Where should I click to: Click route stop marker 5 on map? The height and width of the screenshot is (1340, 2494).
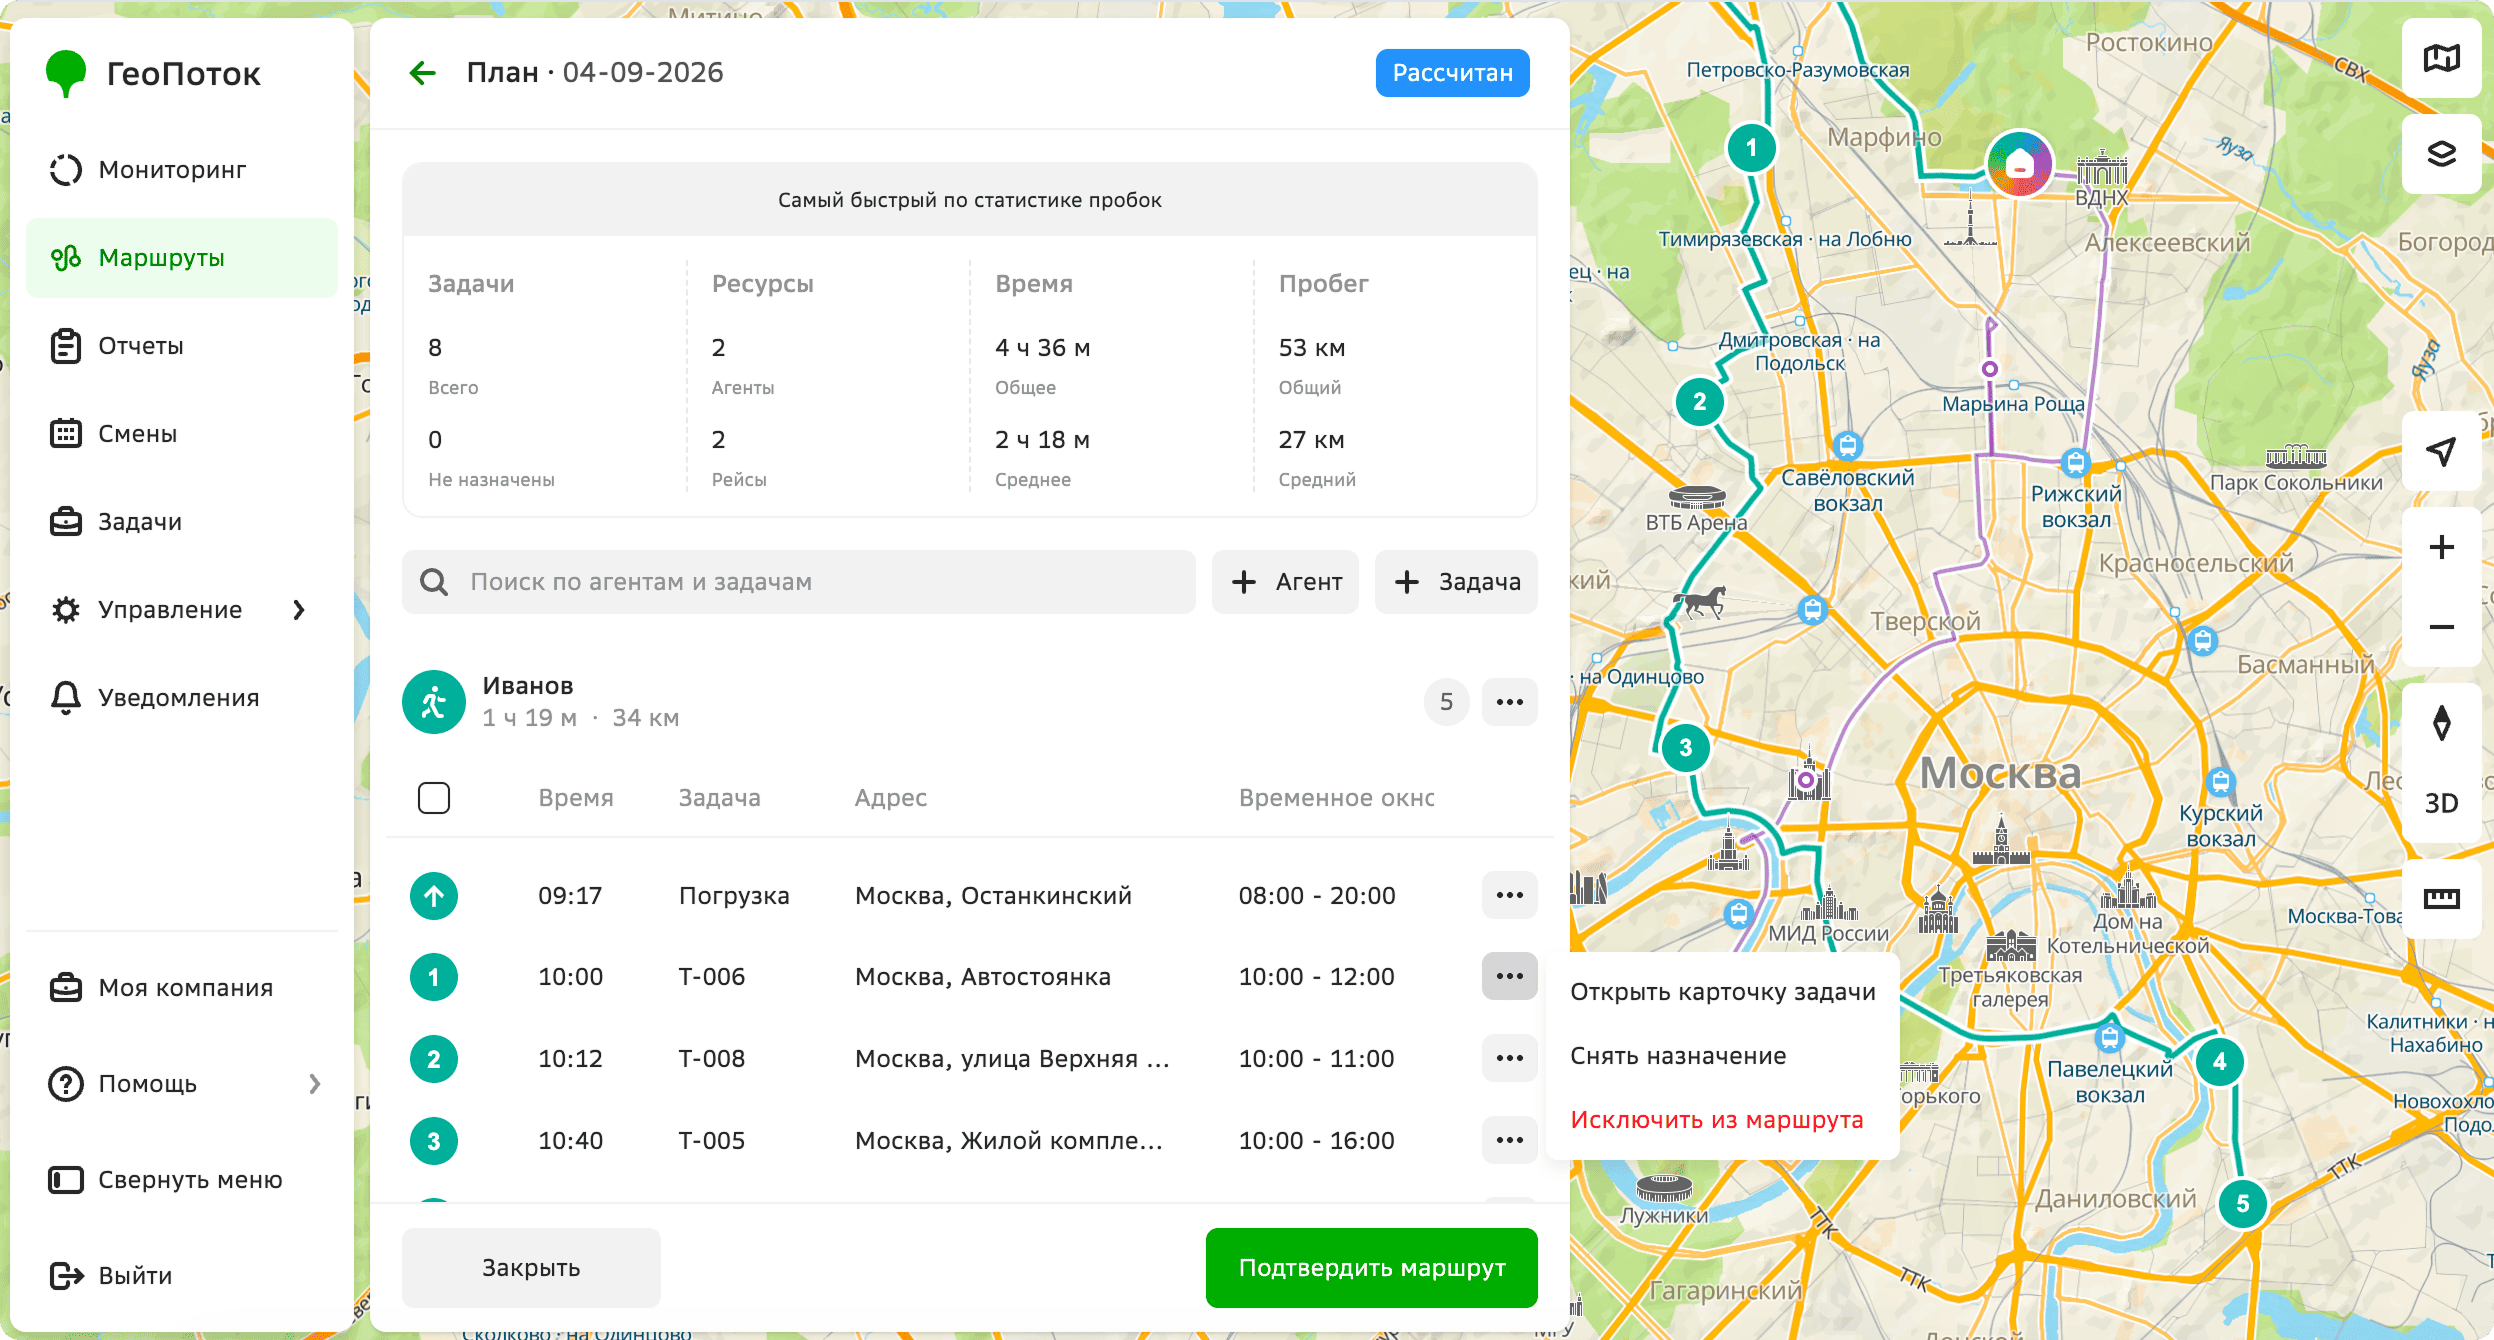point(2242,1204)
